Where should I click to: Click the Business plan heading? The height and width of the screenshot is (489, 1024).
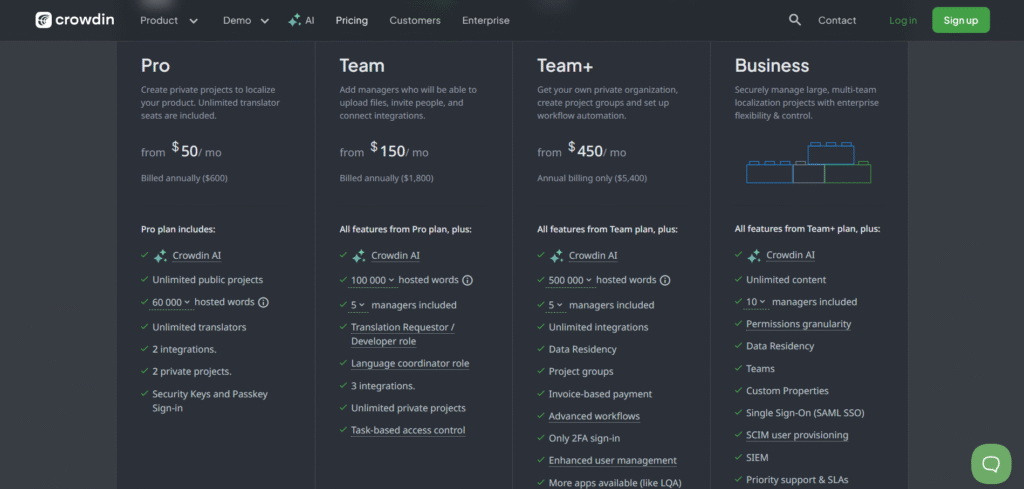(772, 65)
